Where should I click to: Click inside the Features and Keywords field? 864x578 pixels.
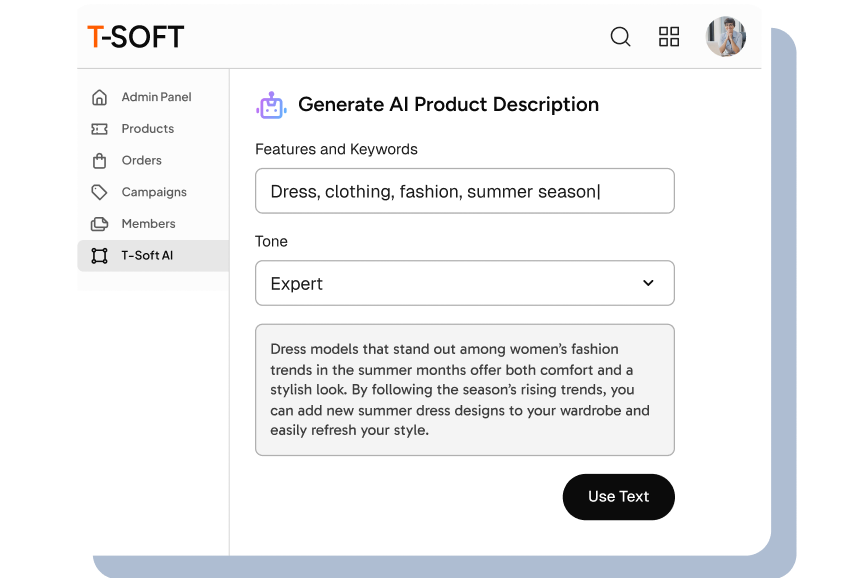[464, 191]
